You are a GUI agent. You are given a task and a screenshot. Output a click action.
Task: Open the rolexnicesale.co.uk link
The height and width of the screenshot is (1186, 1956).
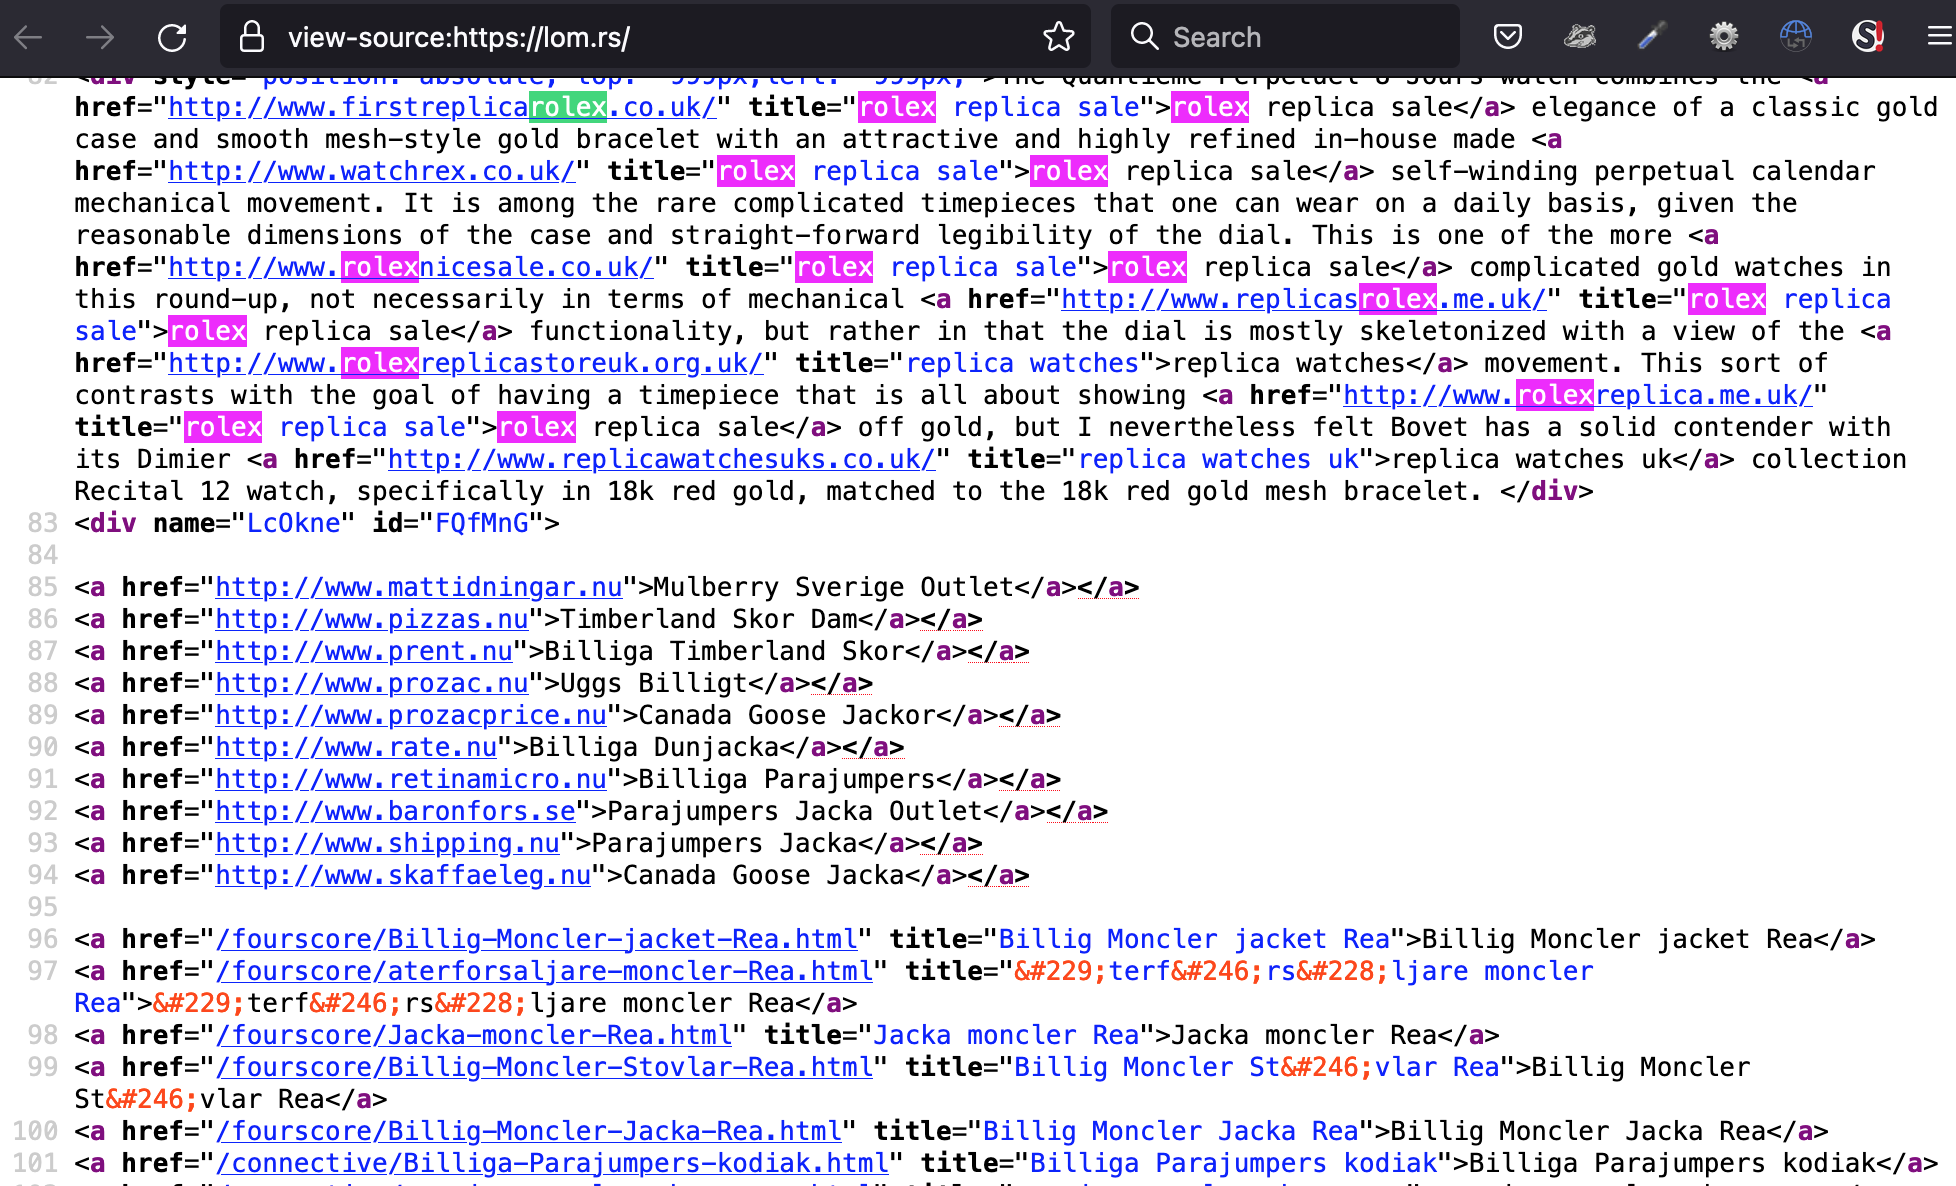pyautogui.click(x=411, y=267)
